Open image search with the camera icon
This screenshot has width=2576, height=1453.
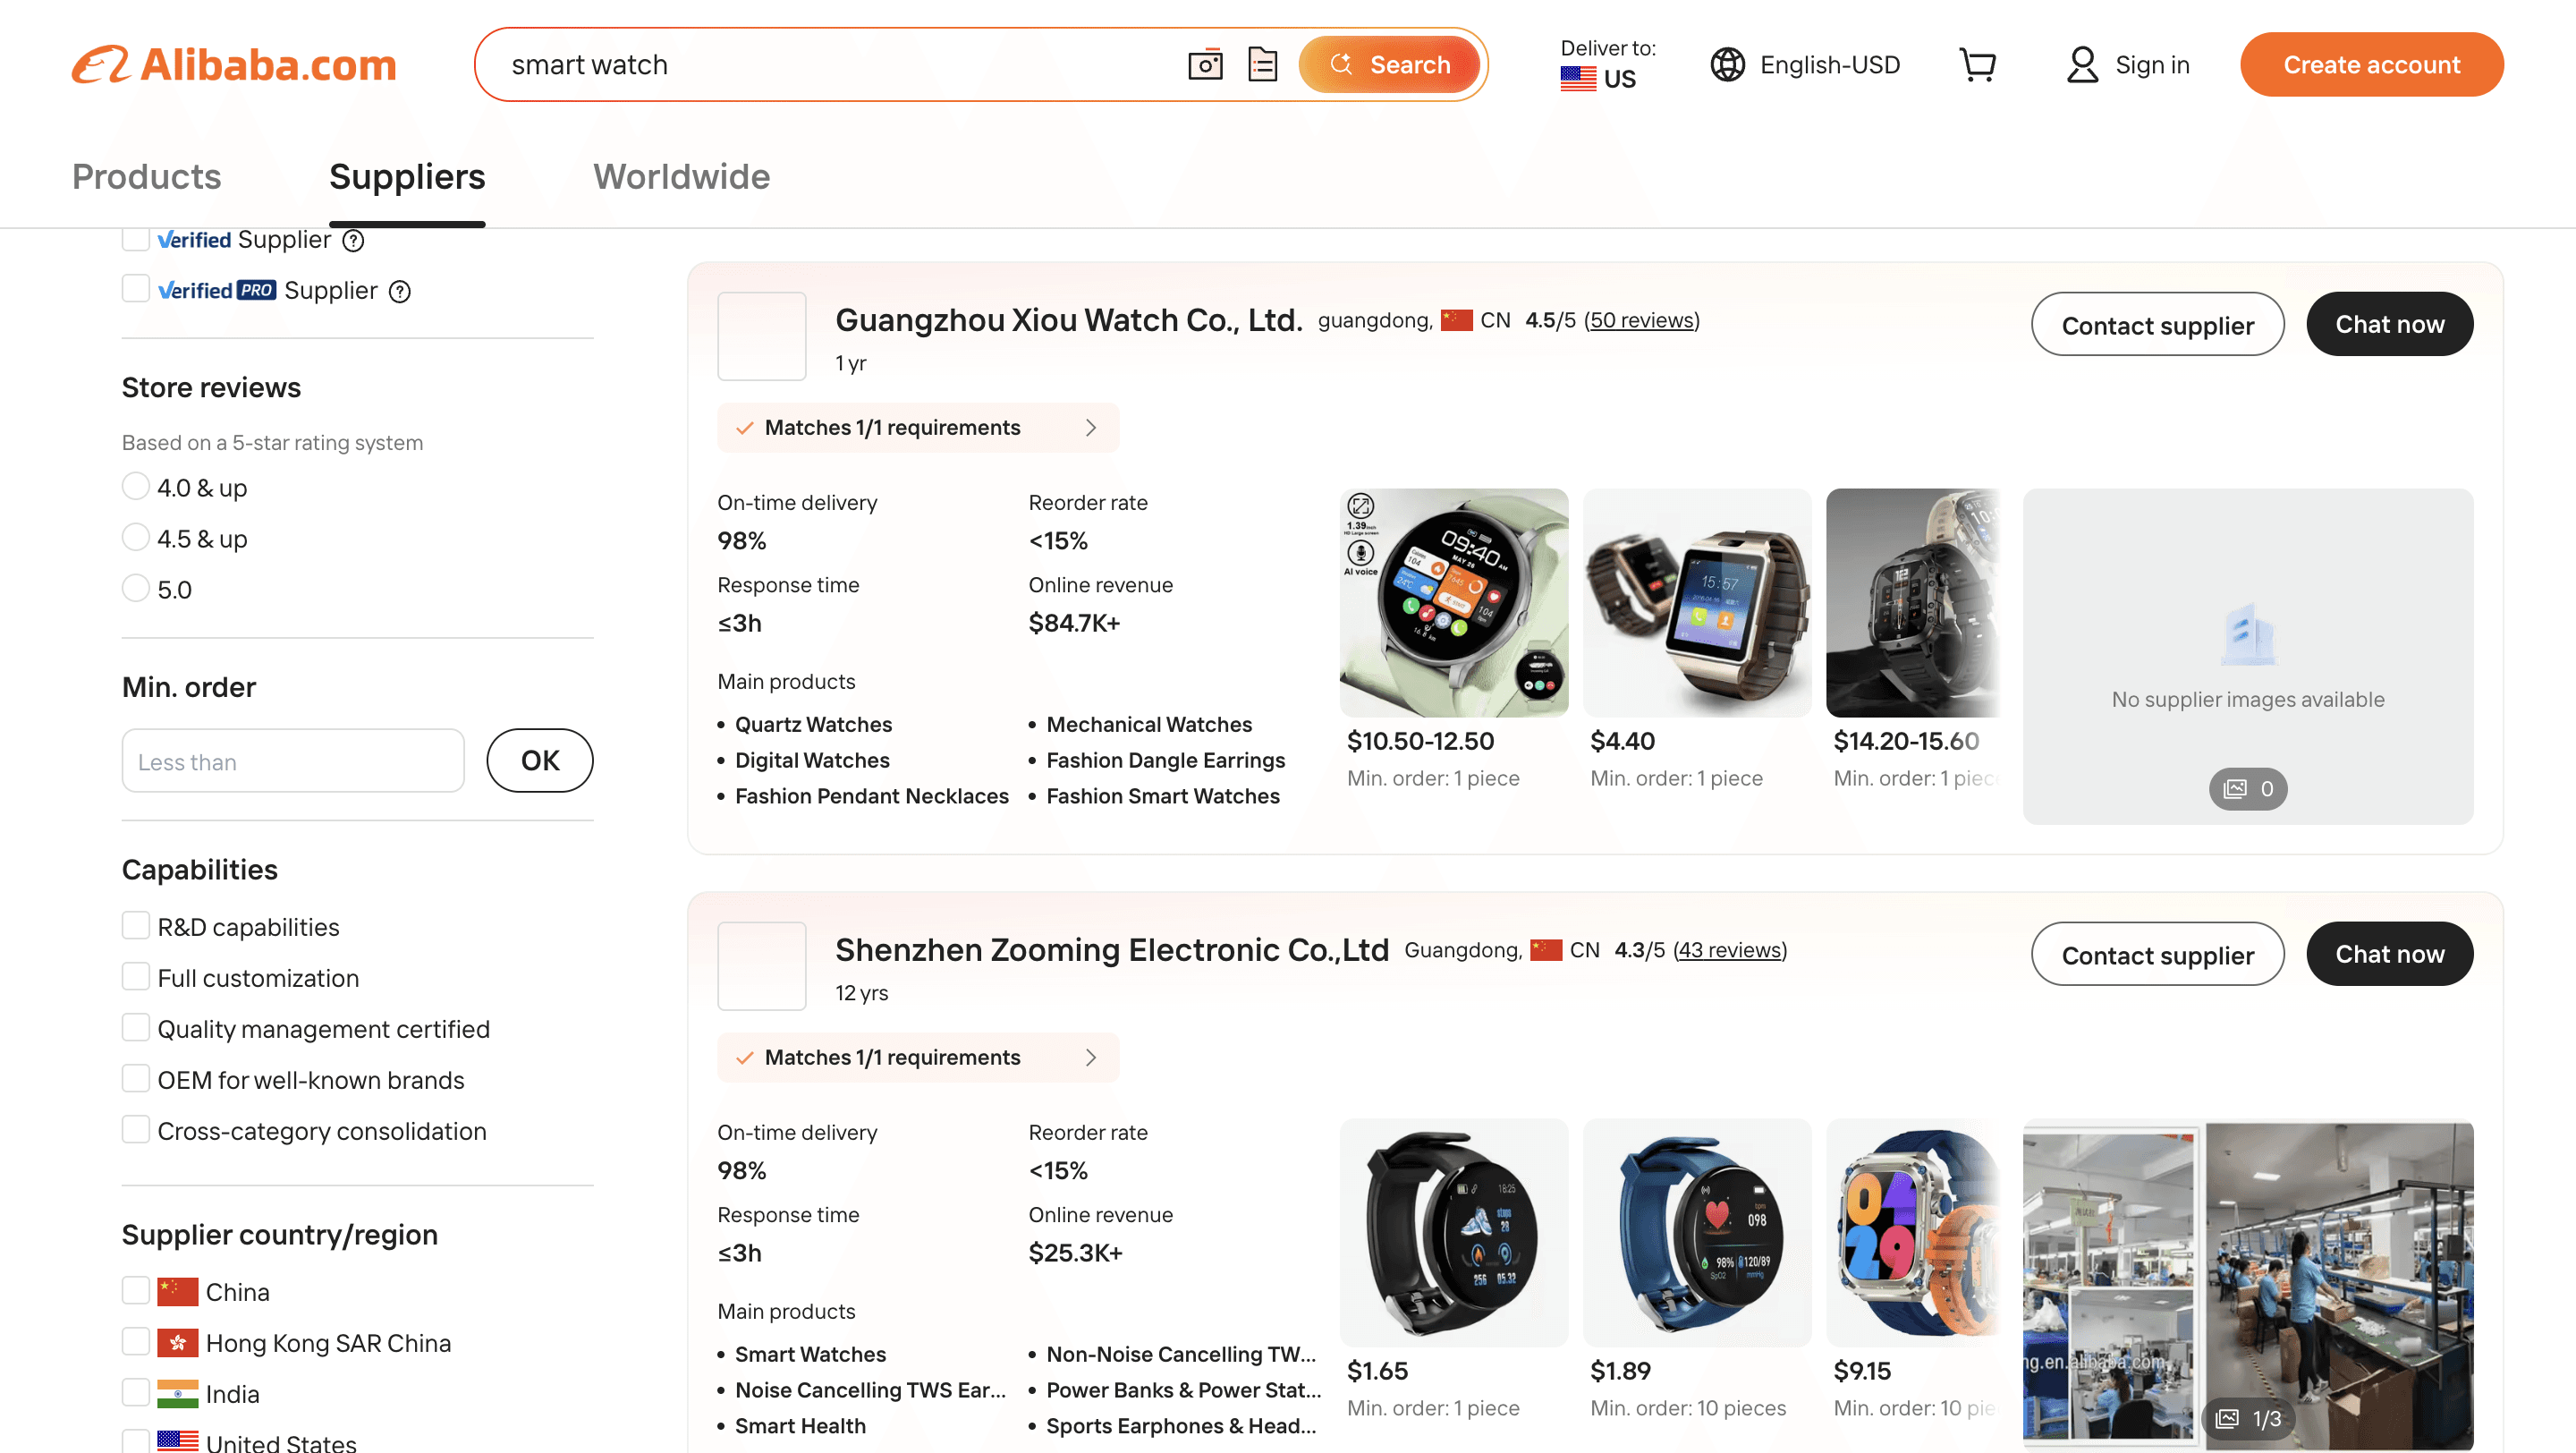[1205, 64]
